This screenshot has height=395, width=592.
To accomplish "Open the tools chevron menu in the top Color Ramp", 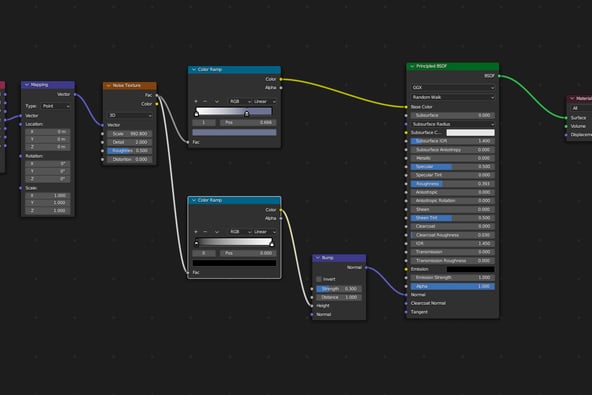I will [x=217, y=101].
